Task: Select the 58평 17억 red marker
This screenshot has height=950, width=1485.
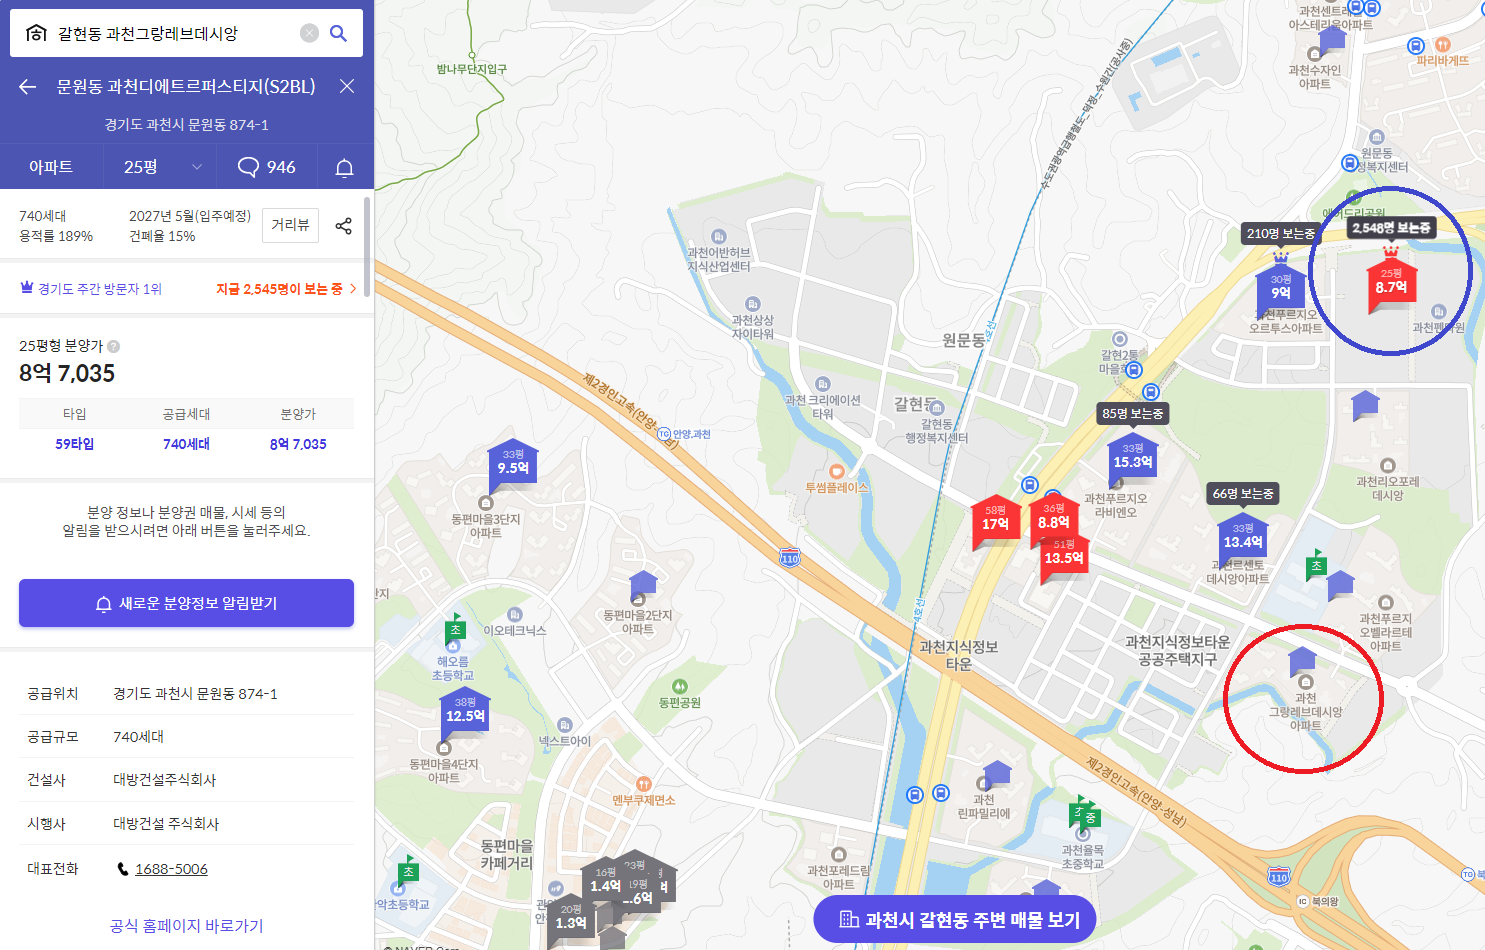Action: [x=995, y=521]
